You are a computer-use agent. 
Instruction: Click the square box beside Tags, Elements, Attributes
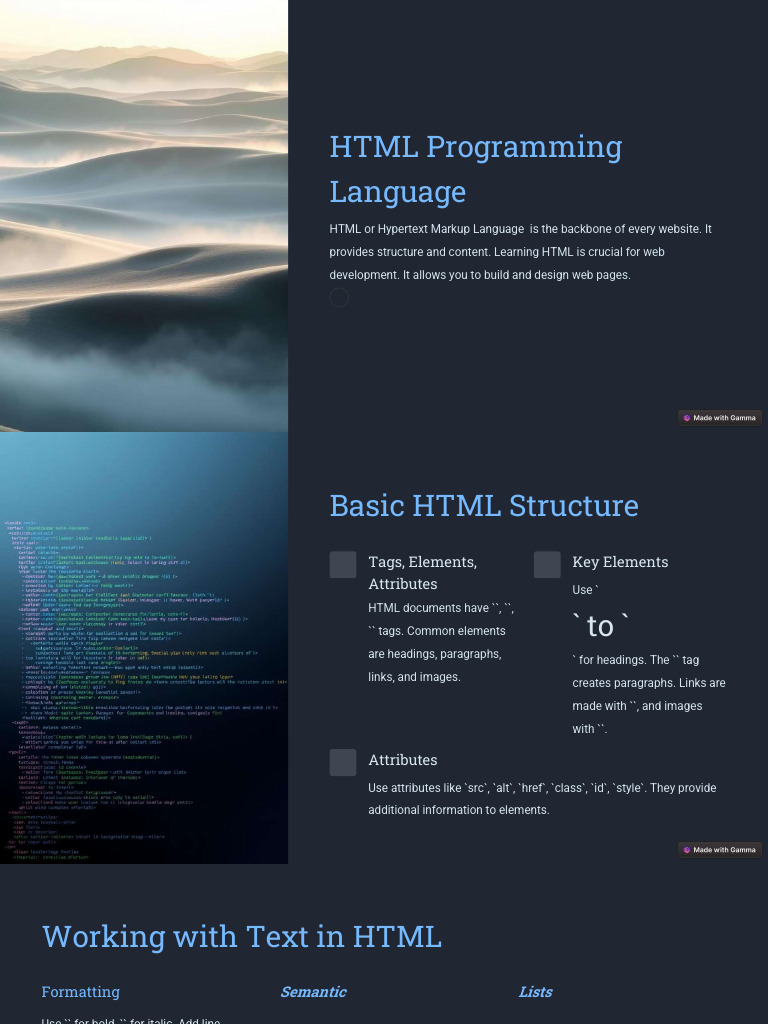(343, 565)
